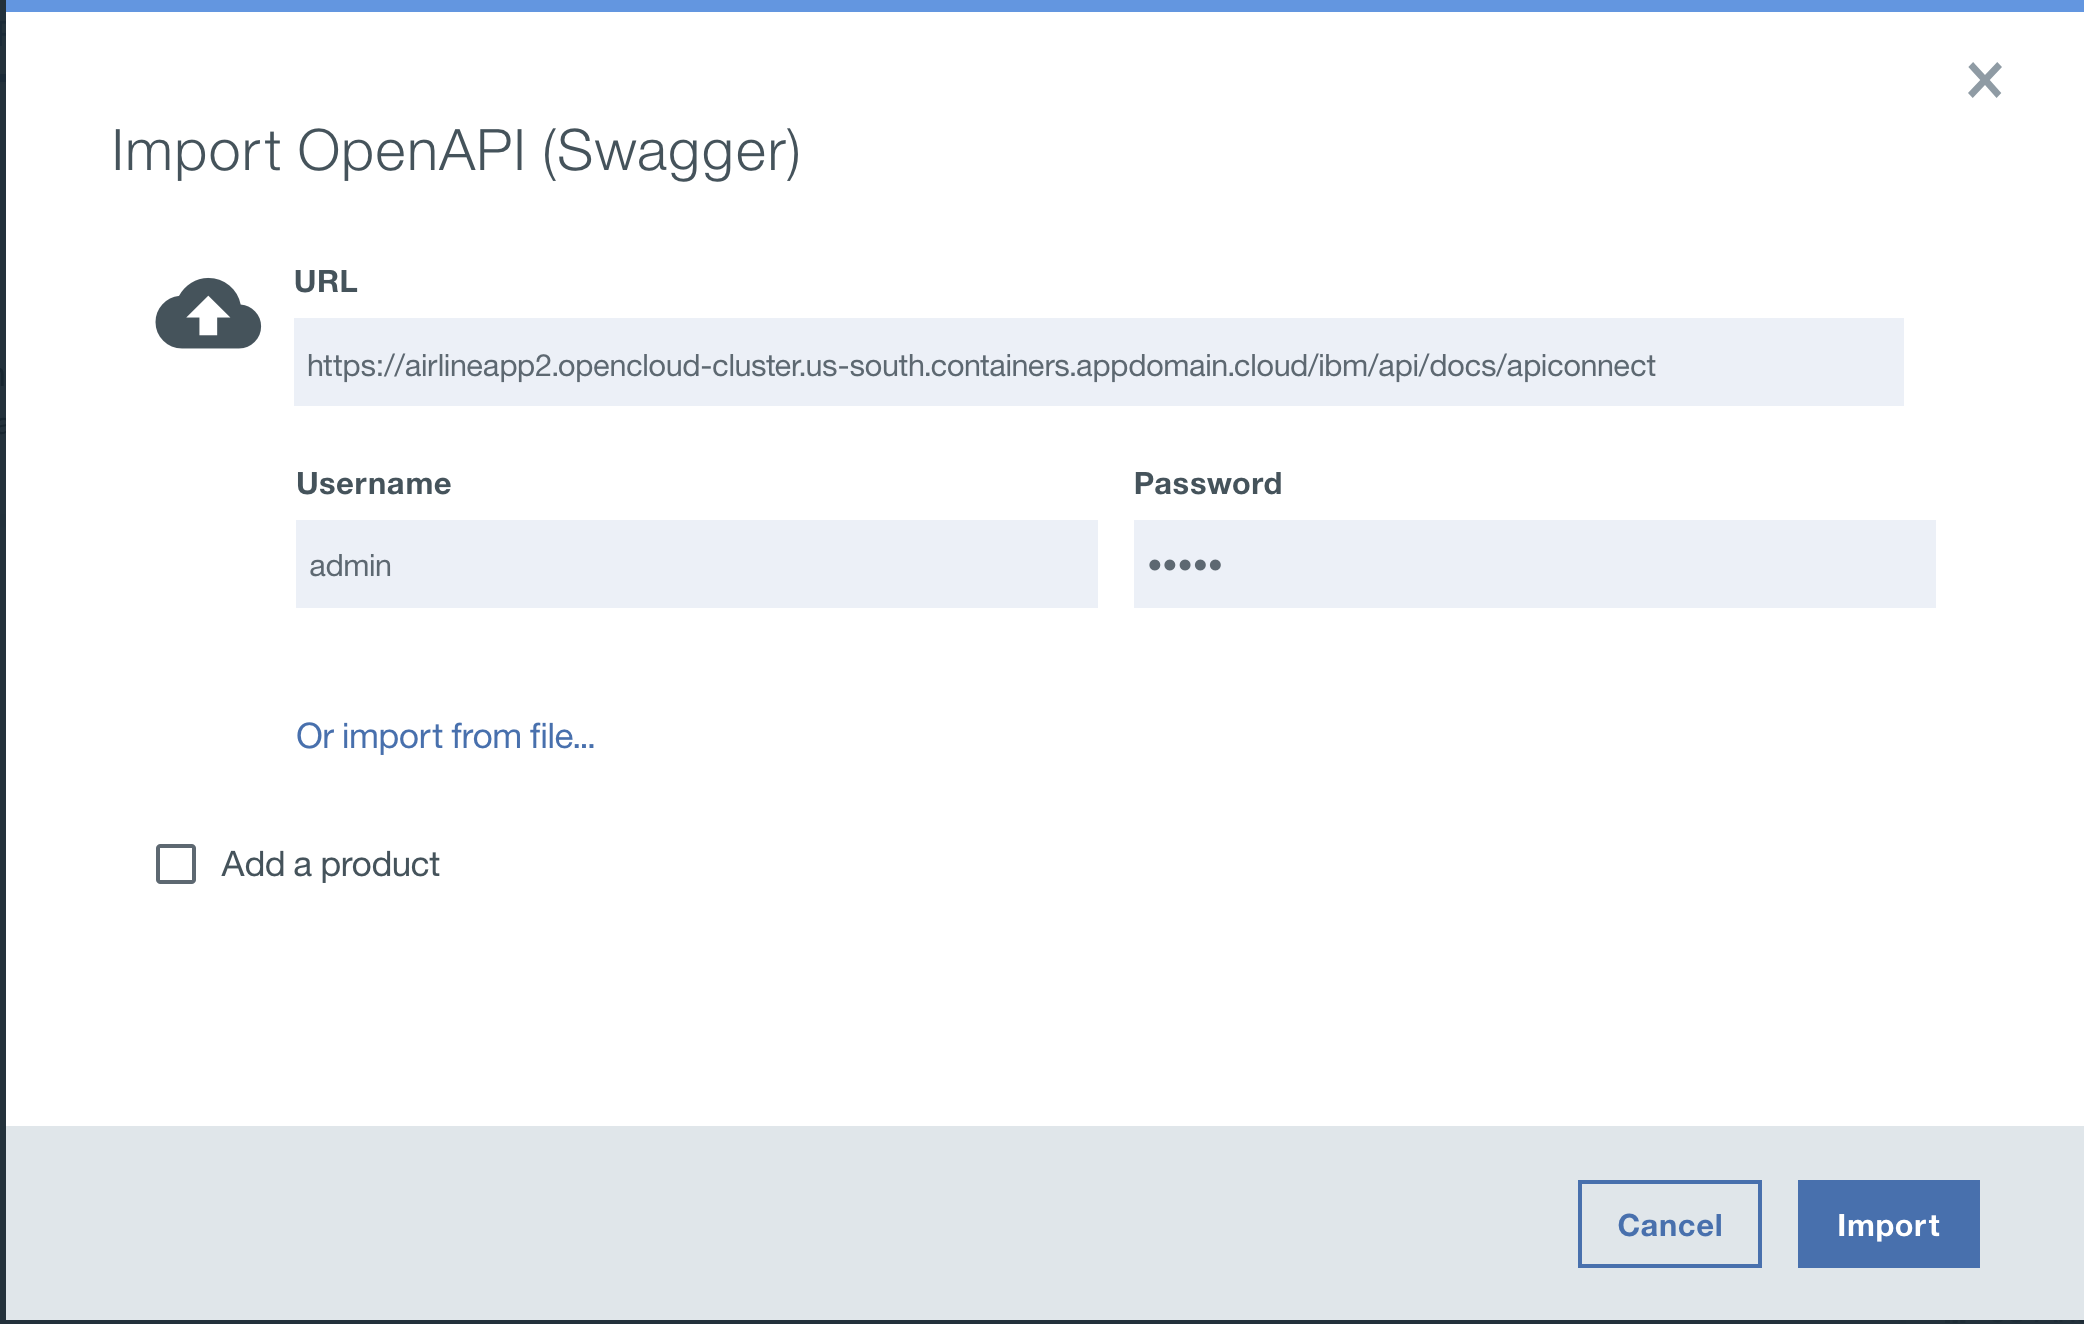Image resolution: width=2084 pixels, height=1324 pixels.
Task: Click the 'Add a product' label text
Action: tap(330, 864)
